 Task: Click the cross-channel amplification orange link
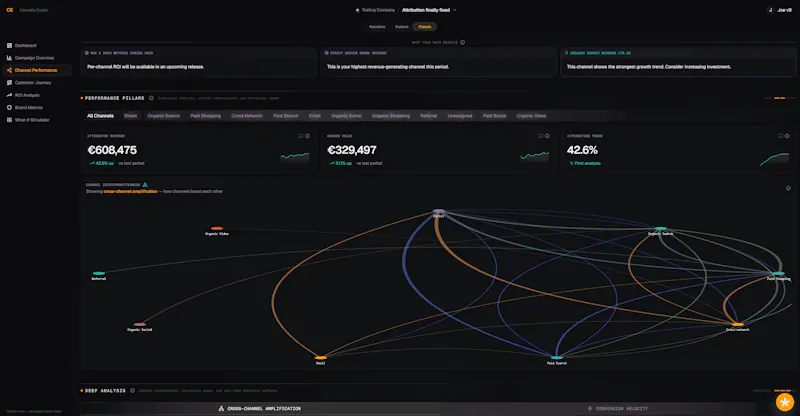tap(131, 191)
